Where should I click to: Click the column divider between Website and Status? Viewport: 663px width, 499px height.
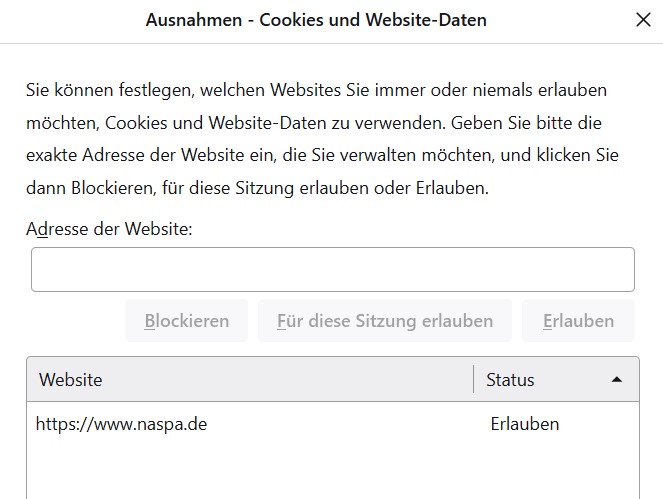474,380
